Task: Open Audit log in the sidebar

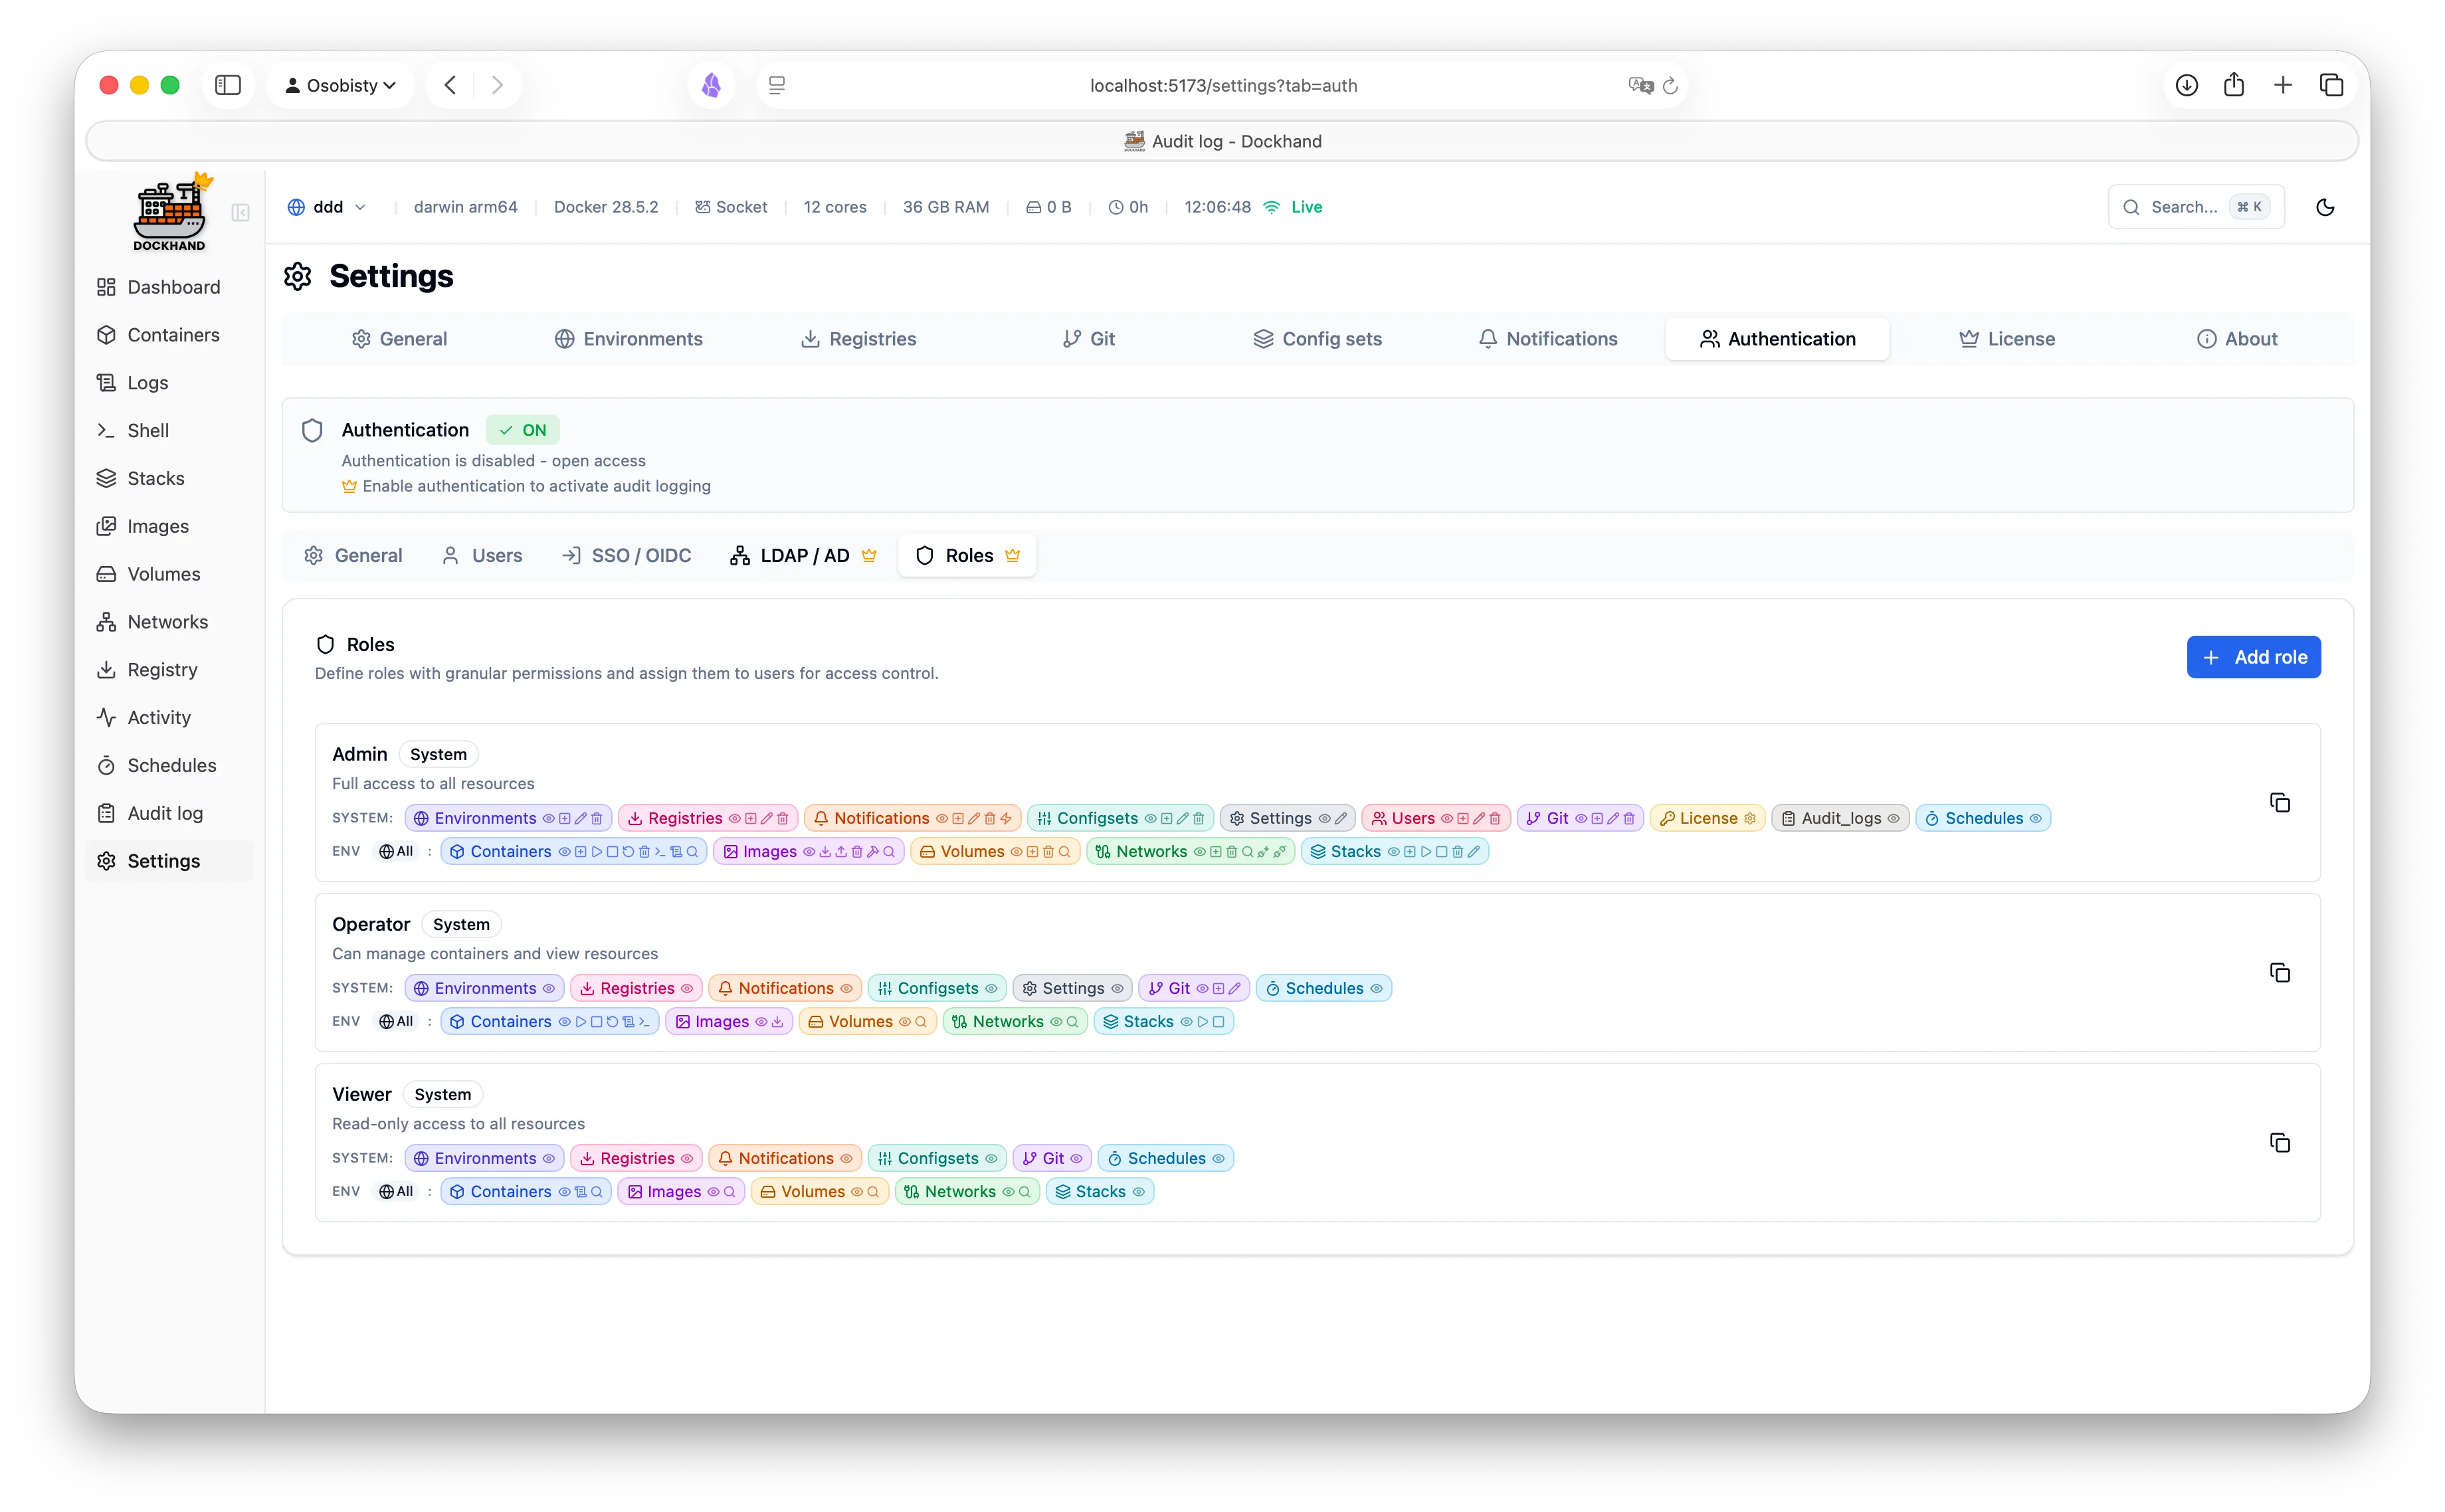Action: click(x=164, y=813)
